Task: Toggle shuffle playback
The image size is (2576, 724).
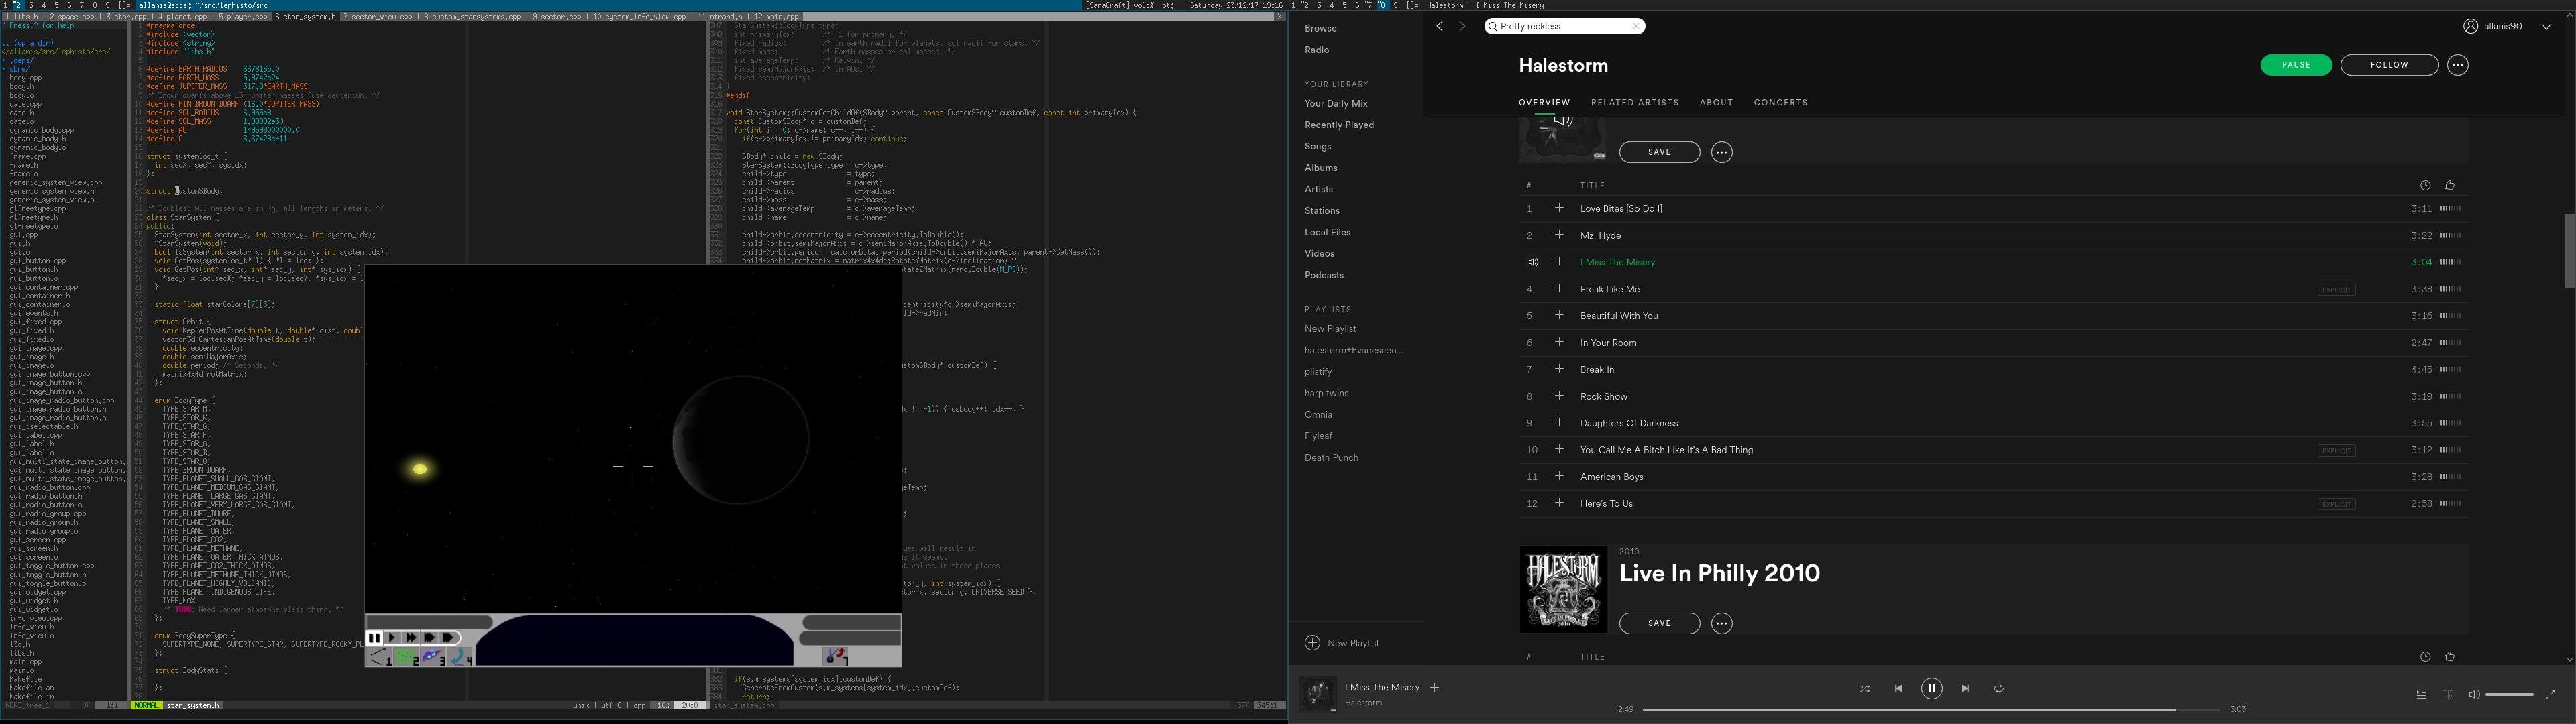Action: tap(1864, 689)
